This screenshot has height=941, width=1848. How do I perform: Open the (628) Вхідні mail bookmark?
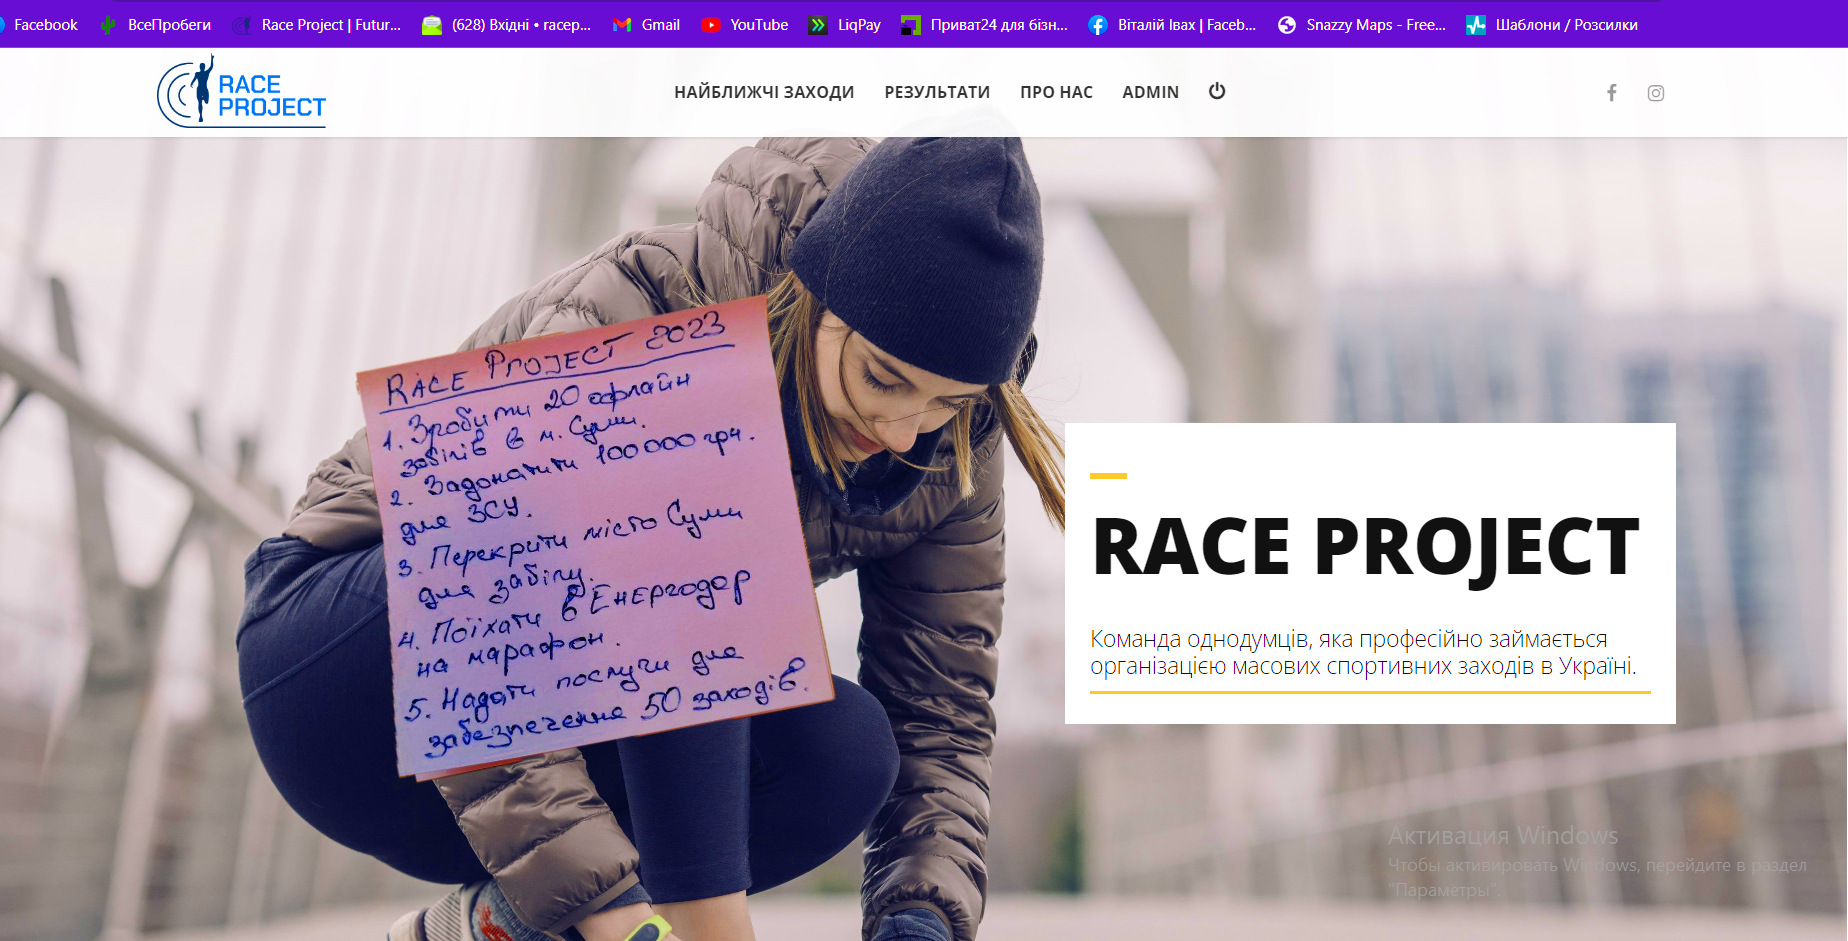point(507,25)
